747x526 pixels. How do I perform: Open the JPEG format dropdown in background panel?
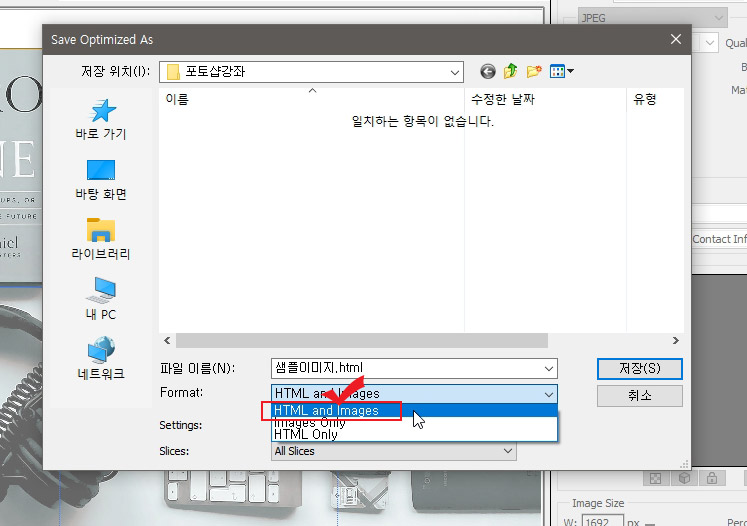[652, 18]
